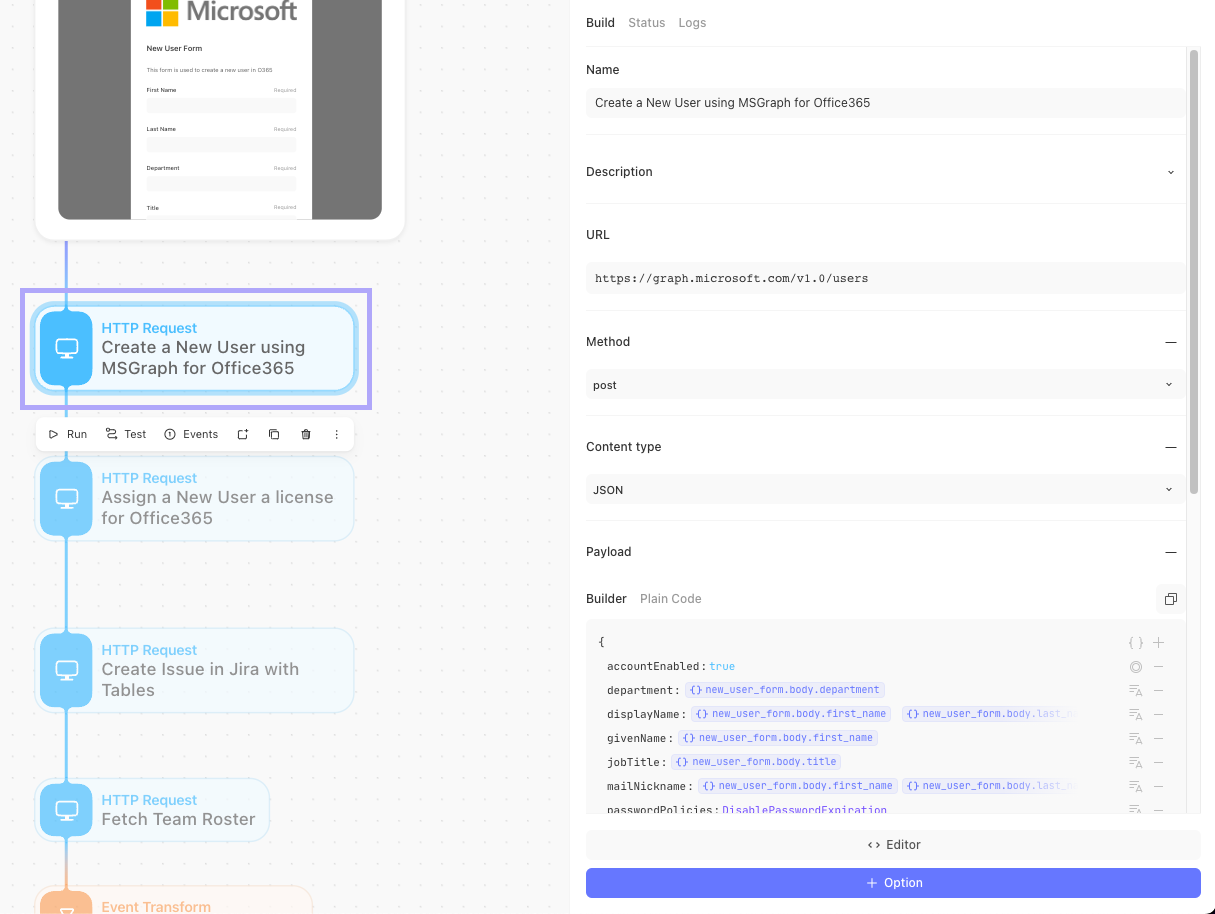Change value type icon for mailNickname row
The height and width of the screenshot is (914, 1215).
(1136, 786)
